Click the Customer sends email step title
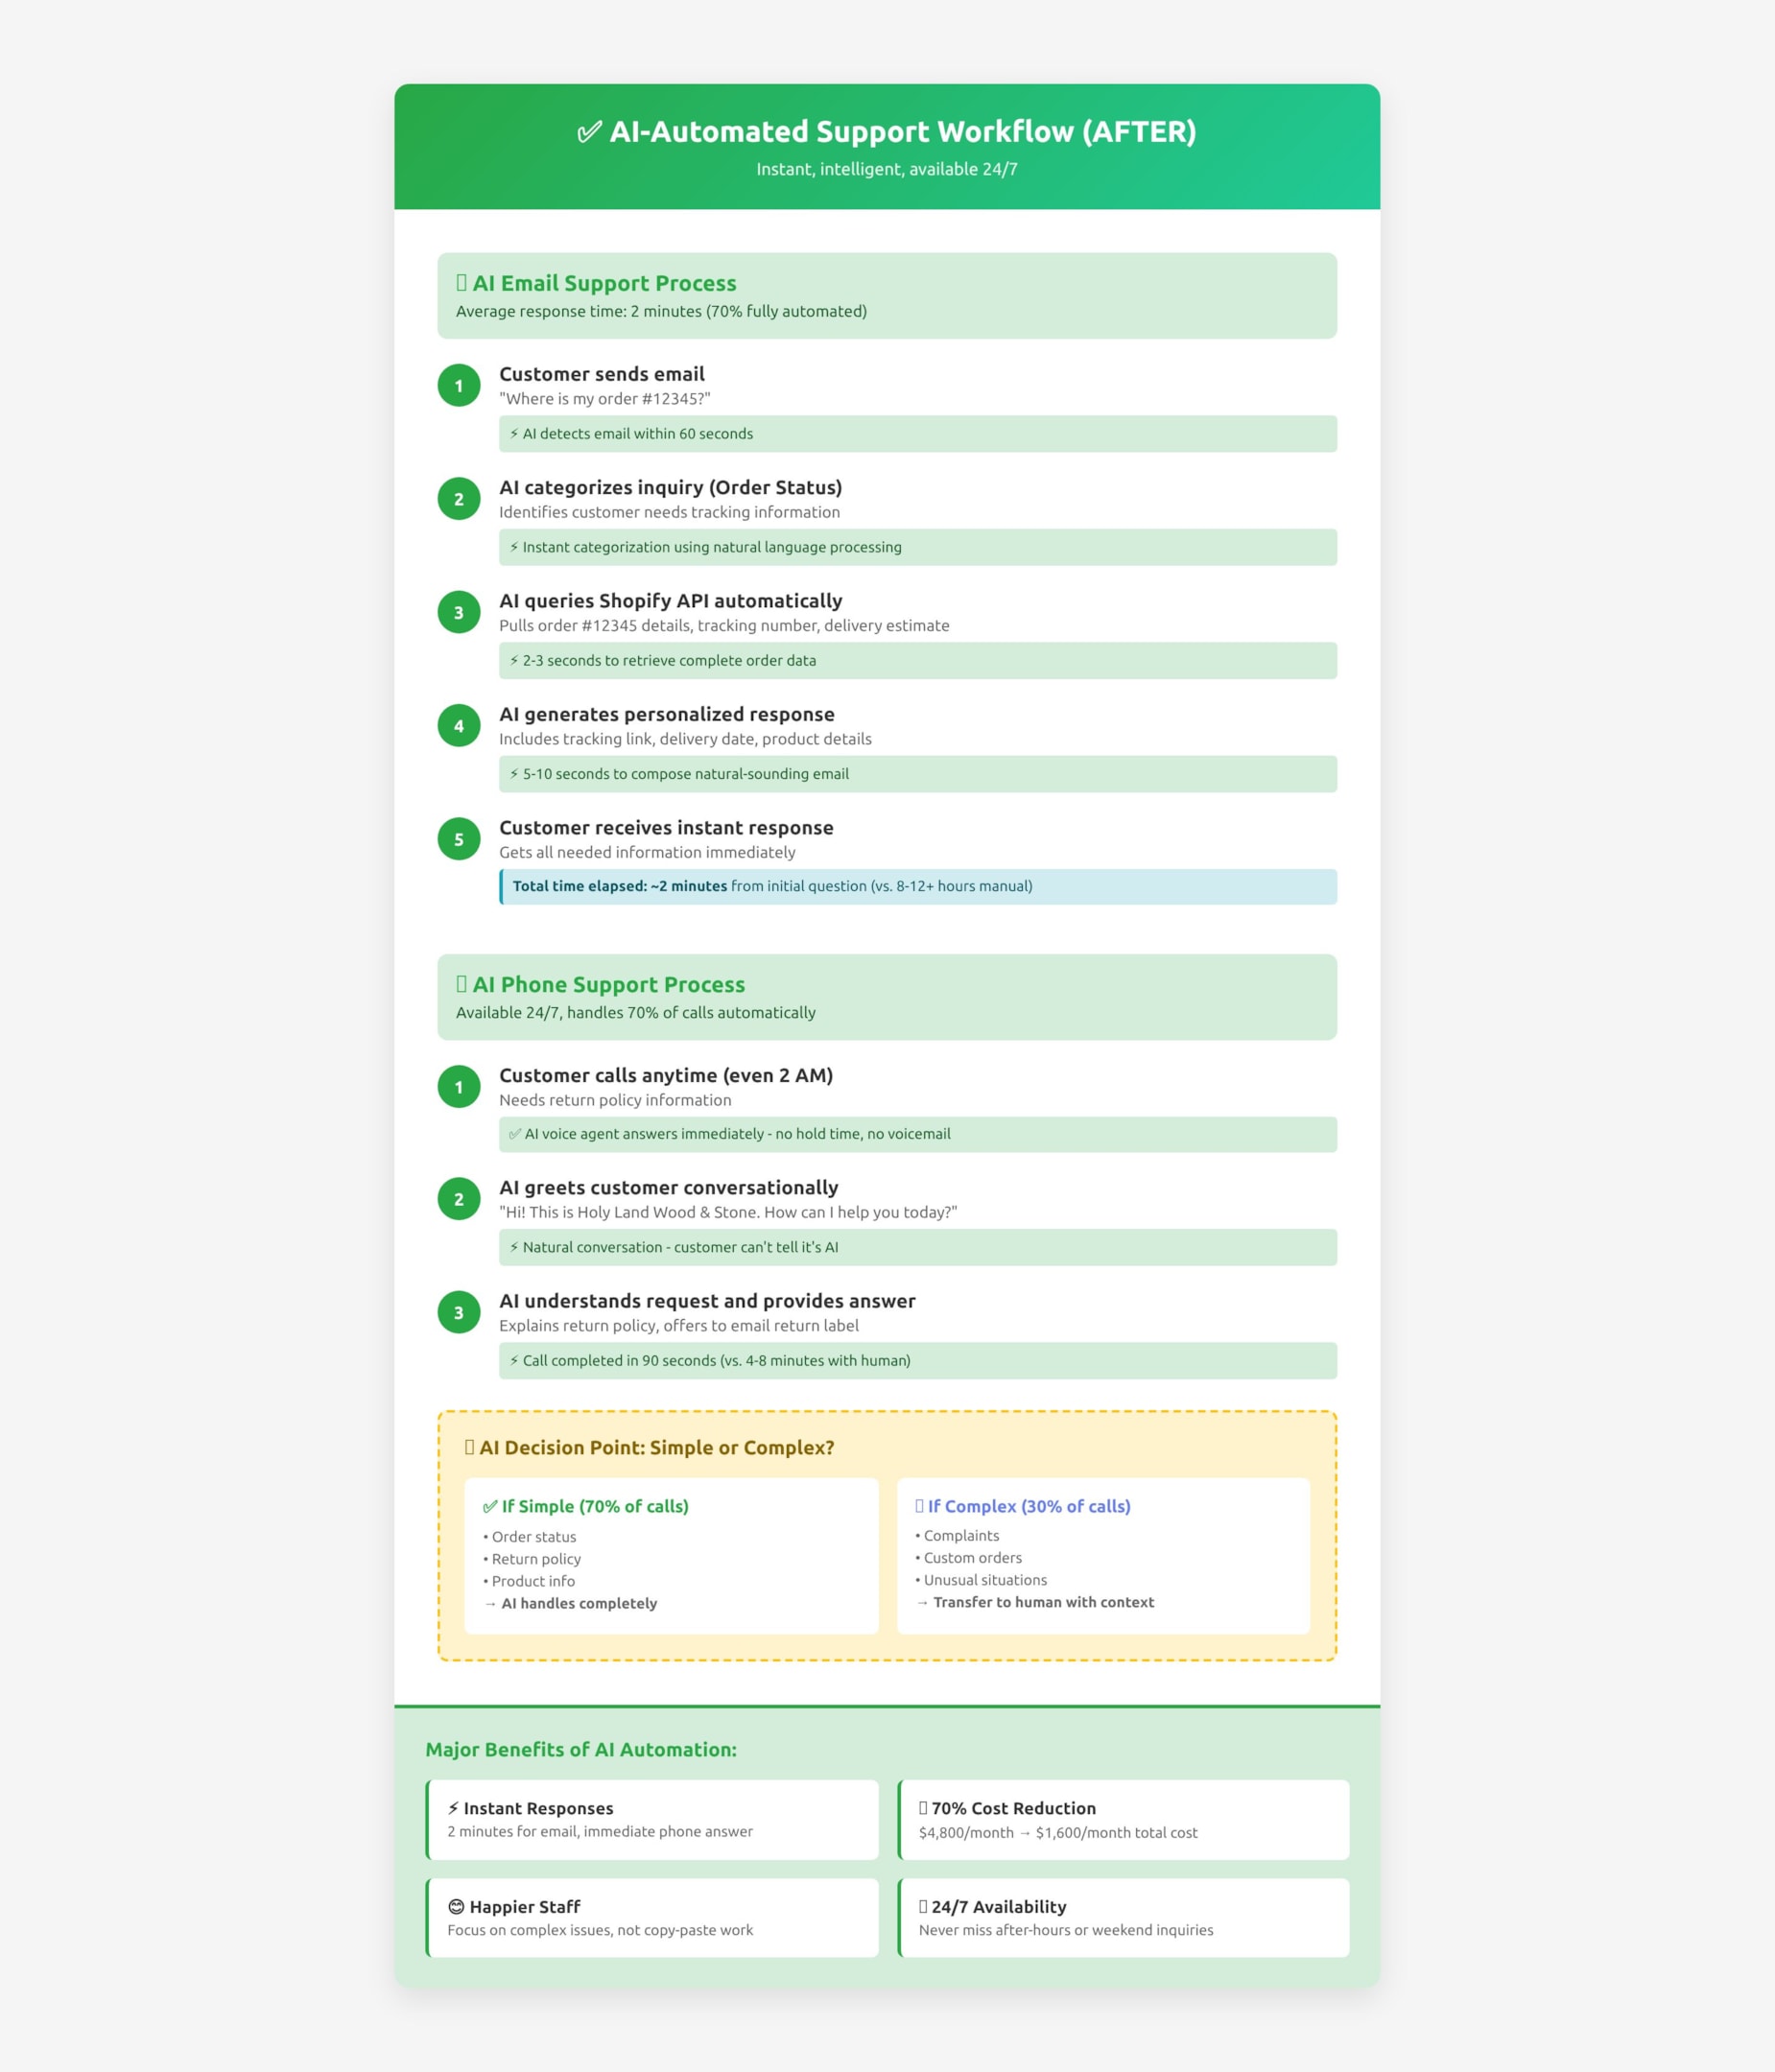This screenshot has width=1775, height=2072. coord(602,374)
